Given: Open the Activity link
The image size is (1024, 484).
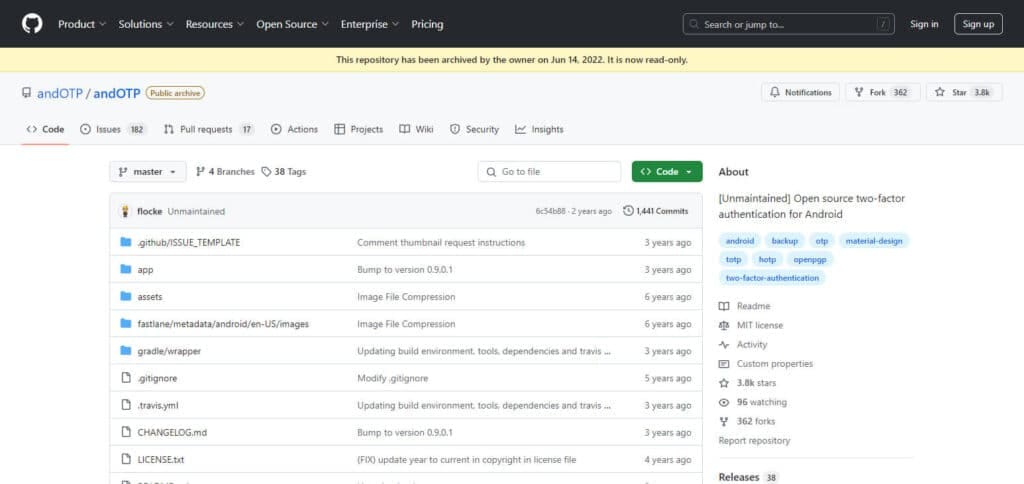Looking at the screenshot, I should [743, 344].
